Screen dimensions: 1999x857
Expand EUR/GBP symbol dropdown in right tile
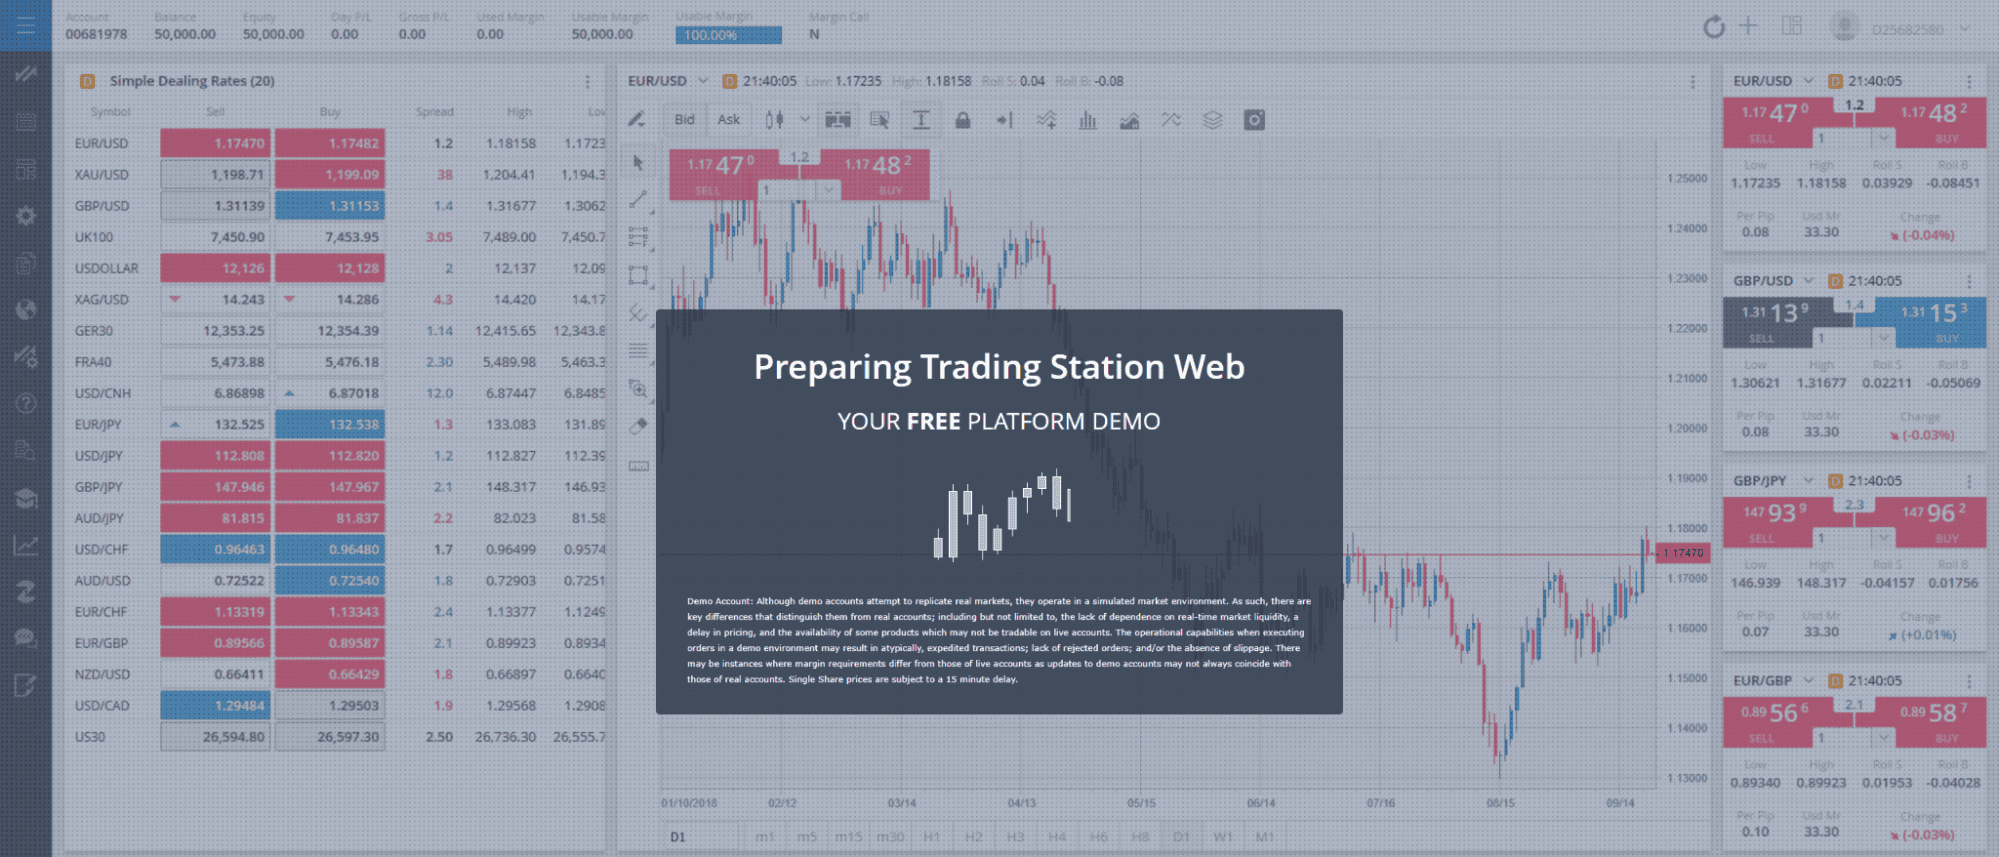click(x=1808, y=681)
